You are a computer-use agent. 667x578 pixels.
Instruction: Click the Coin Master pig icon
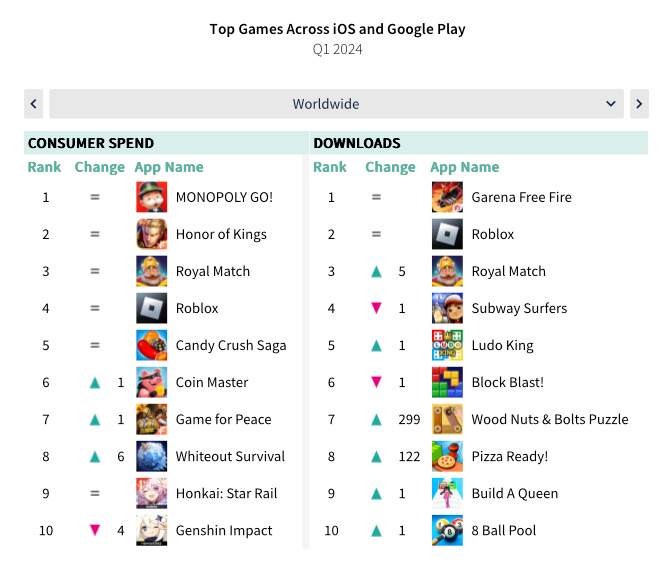151,382
